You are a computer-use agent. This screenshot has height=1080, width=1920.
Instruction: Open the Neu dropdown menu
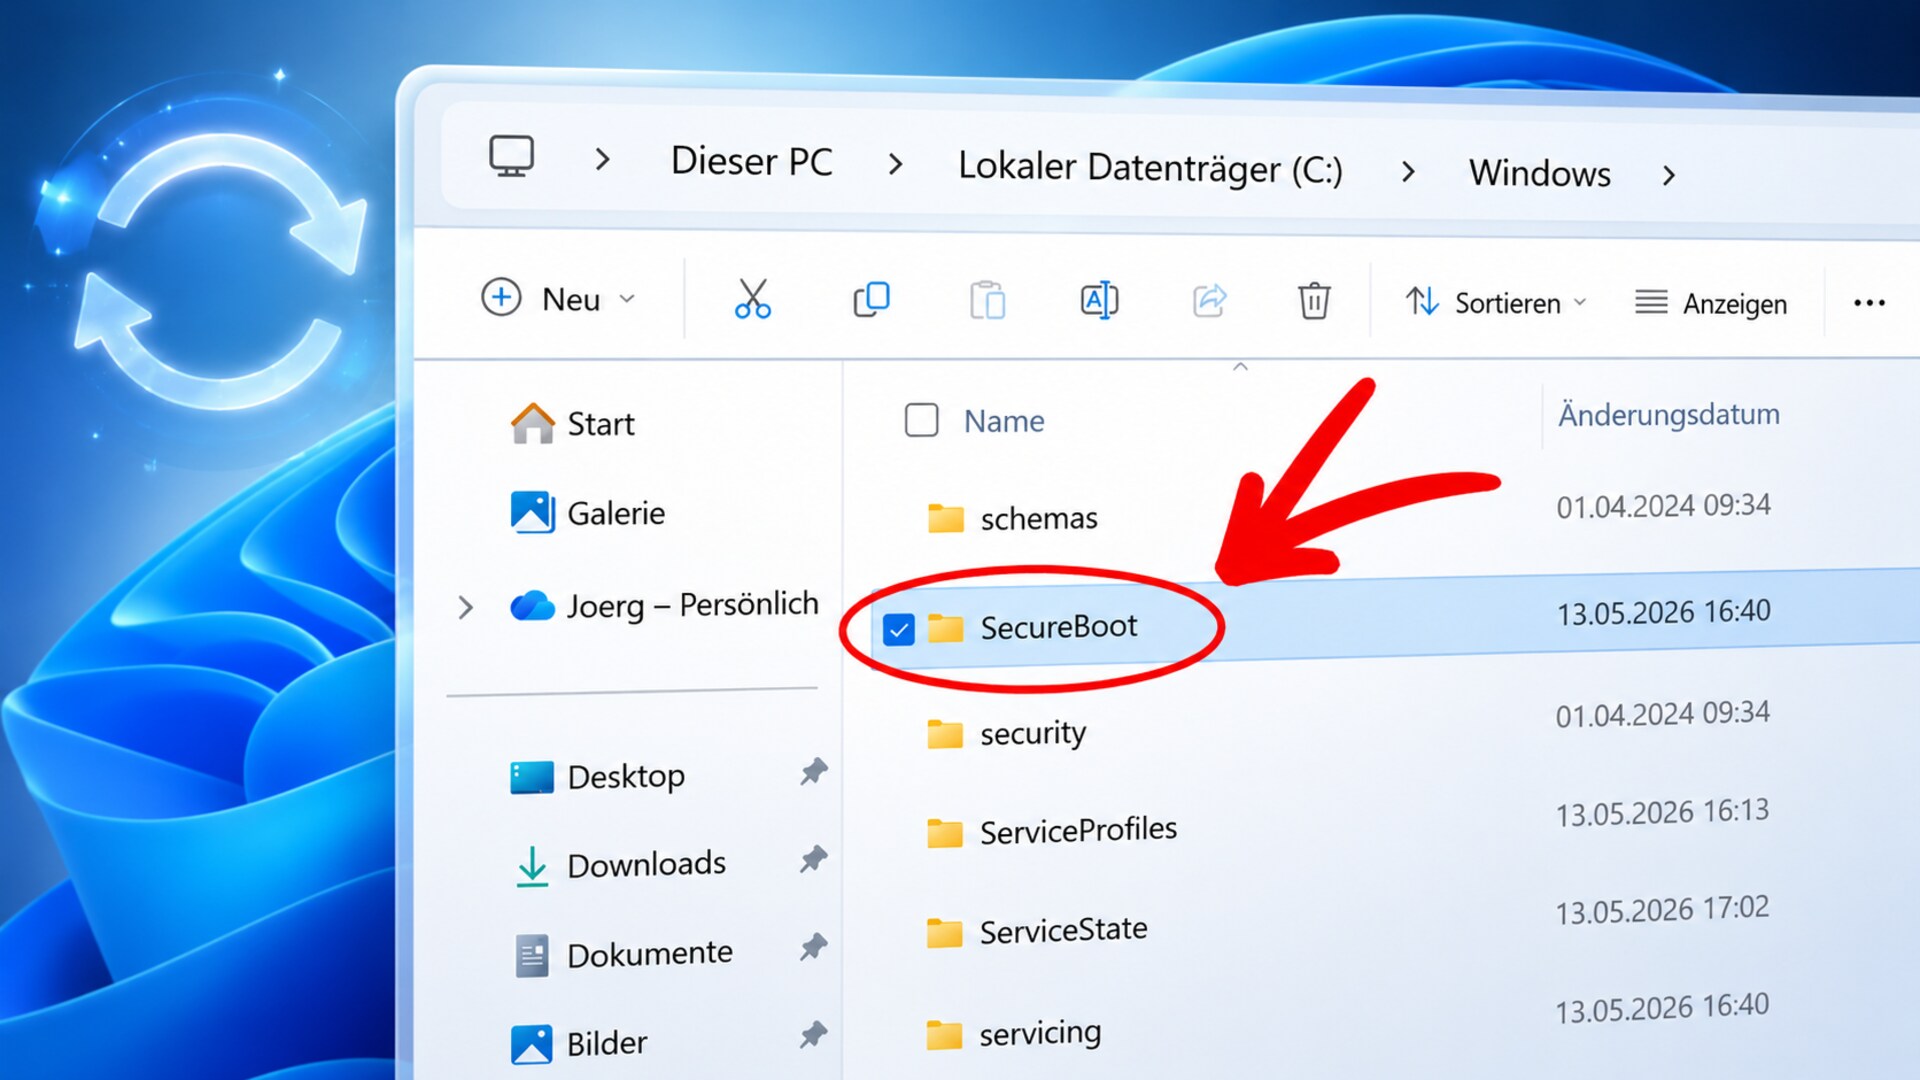pyautogui.click(x=558, y=298)
